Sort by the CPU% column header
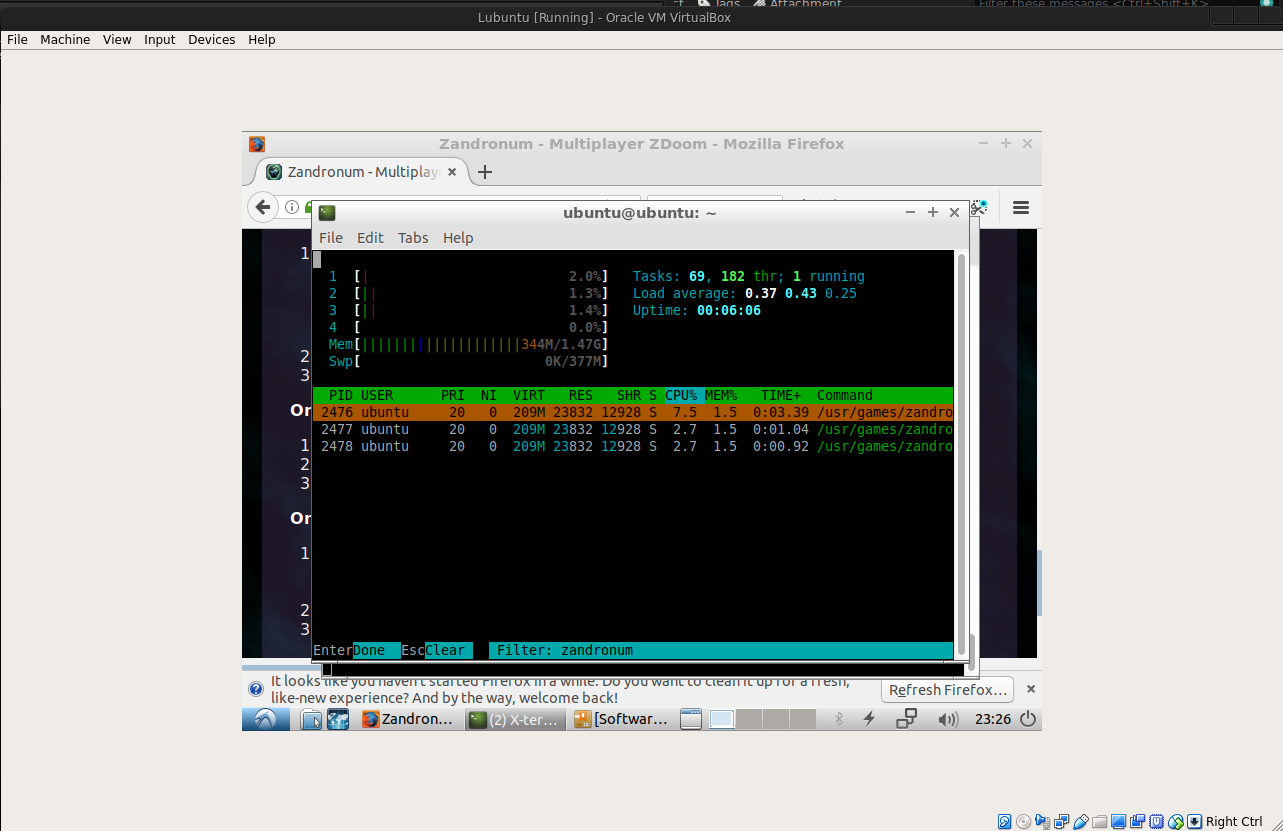The width and height of the screenshot is (1283, 831). point(681,395)
